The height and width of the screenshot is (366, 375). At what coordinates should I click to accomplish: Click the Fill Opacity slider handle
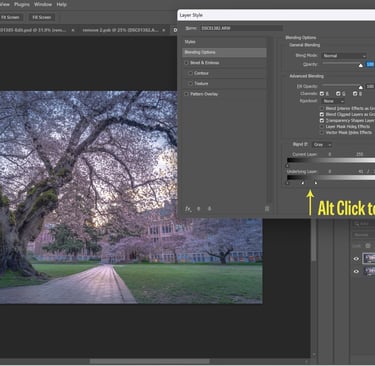coord(360,87)
